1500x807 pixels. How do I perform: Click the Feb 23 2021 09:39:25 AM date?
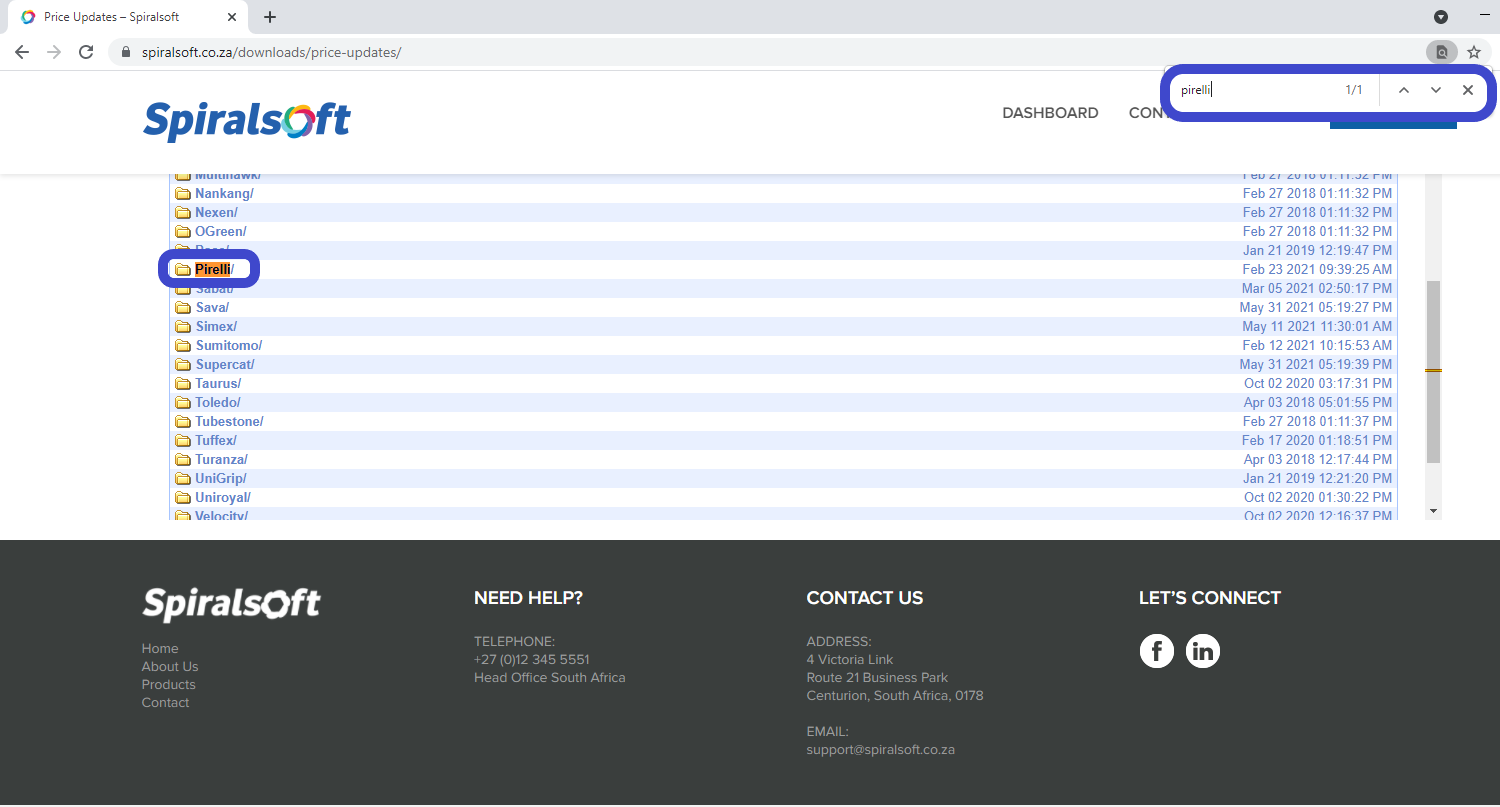coord(1317,269)
